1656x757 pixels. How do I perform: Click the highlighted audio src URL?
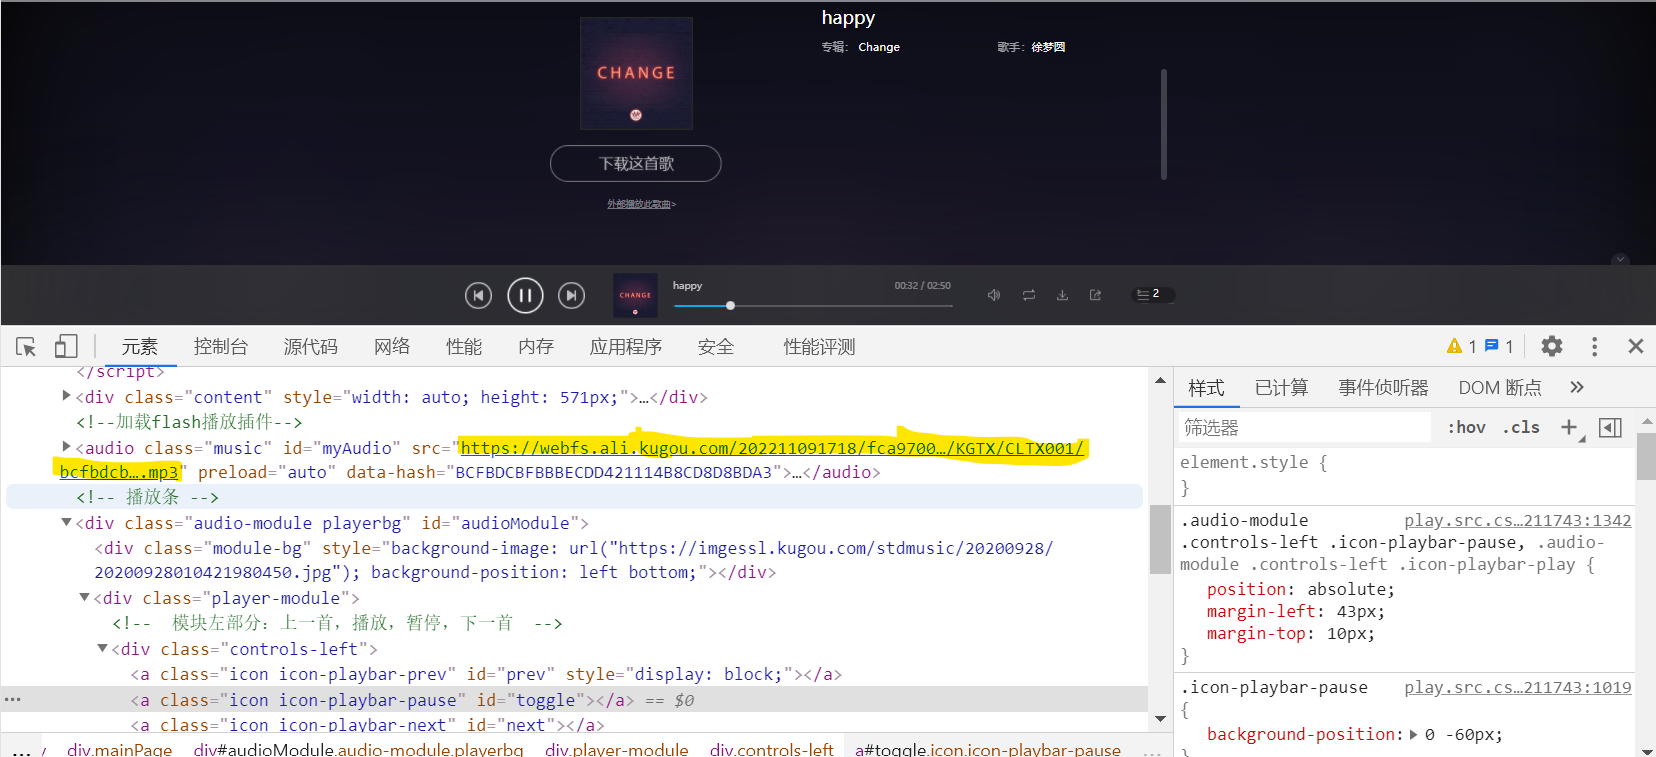point(772,448)
